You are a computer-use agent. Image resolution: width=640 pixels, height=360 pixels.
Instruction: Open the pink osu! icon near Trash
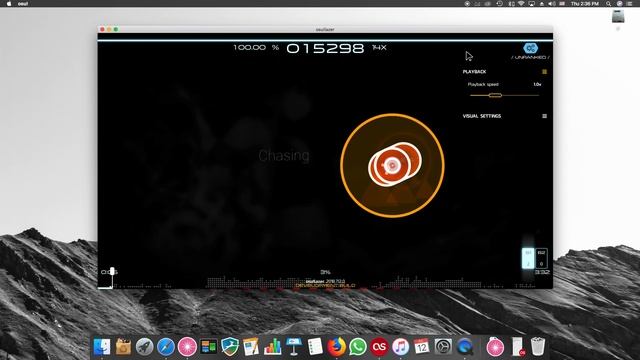click(x=495, y=347)
